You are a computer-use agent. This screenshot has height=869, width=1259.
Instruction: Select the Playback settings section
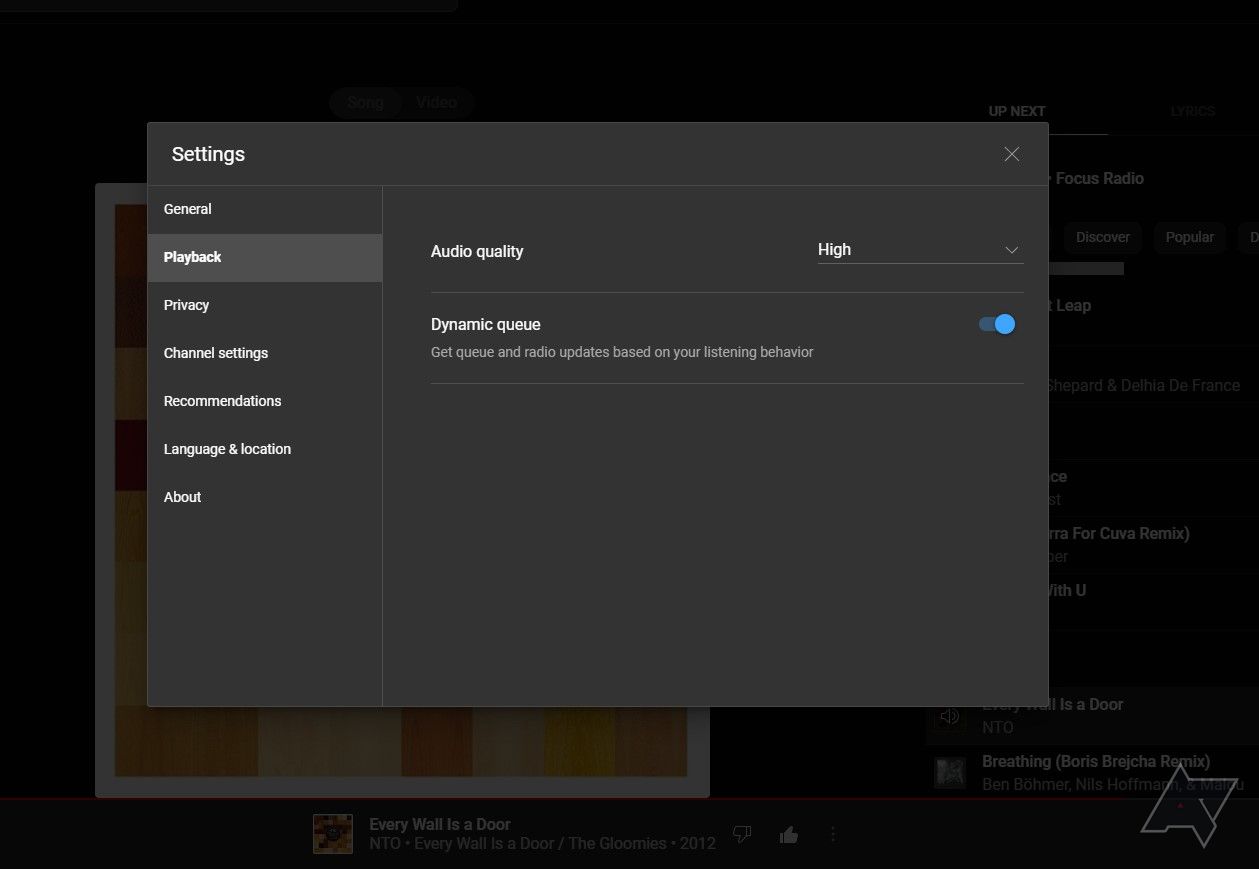click(265, 257)
